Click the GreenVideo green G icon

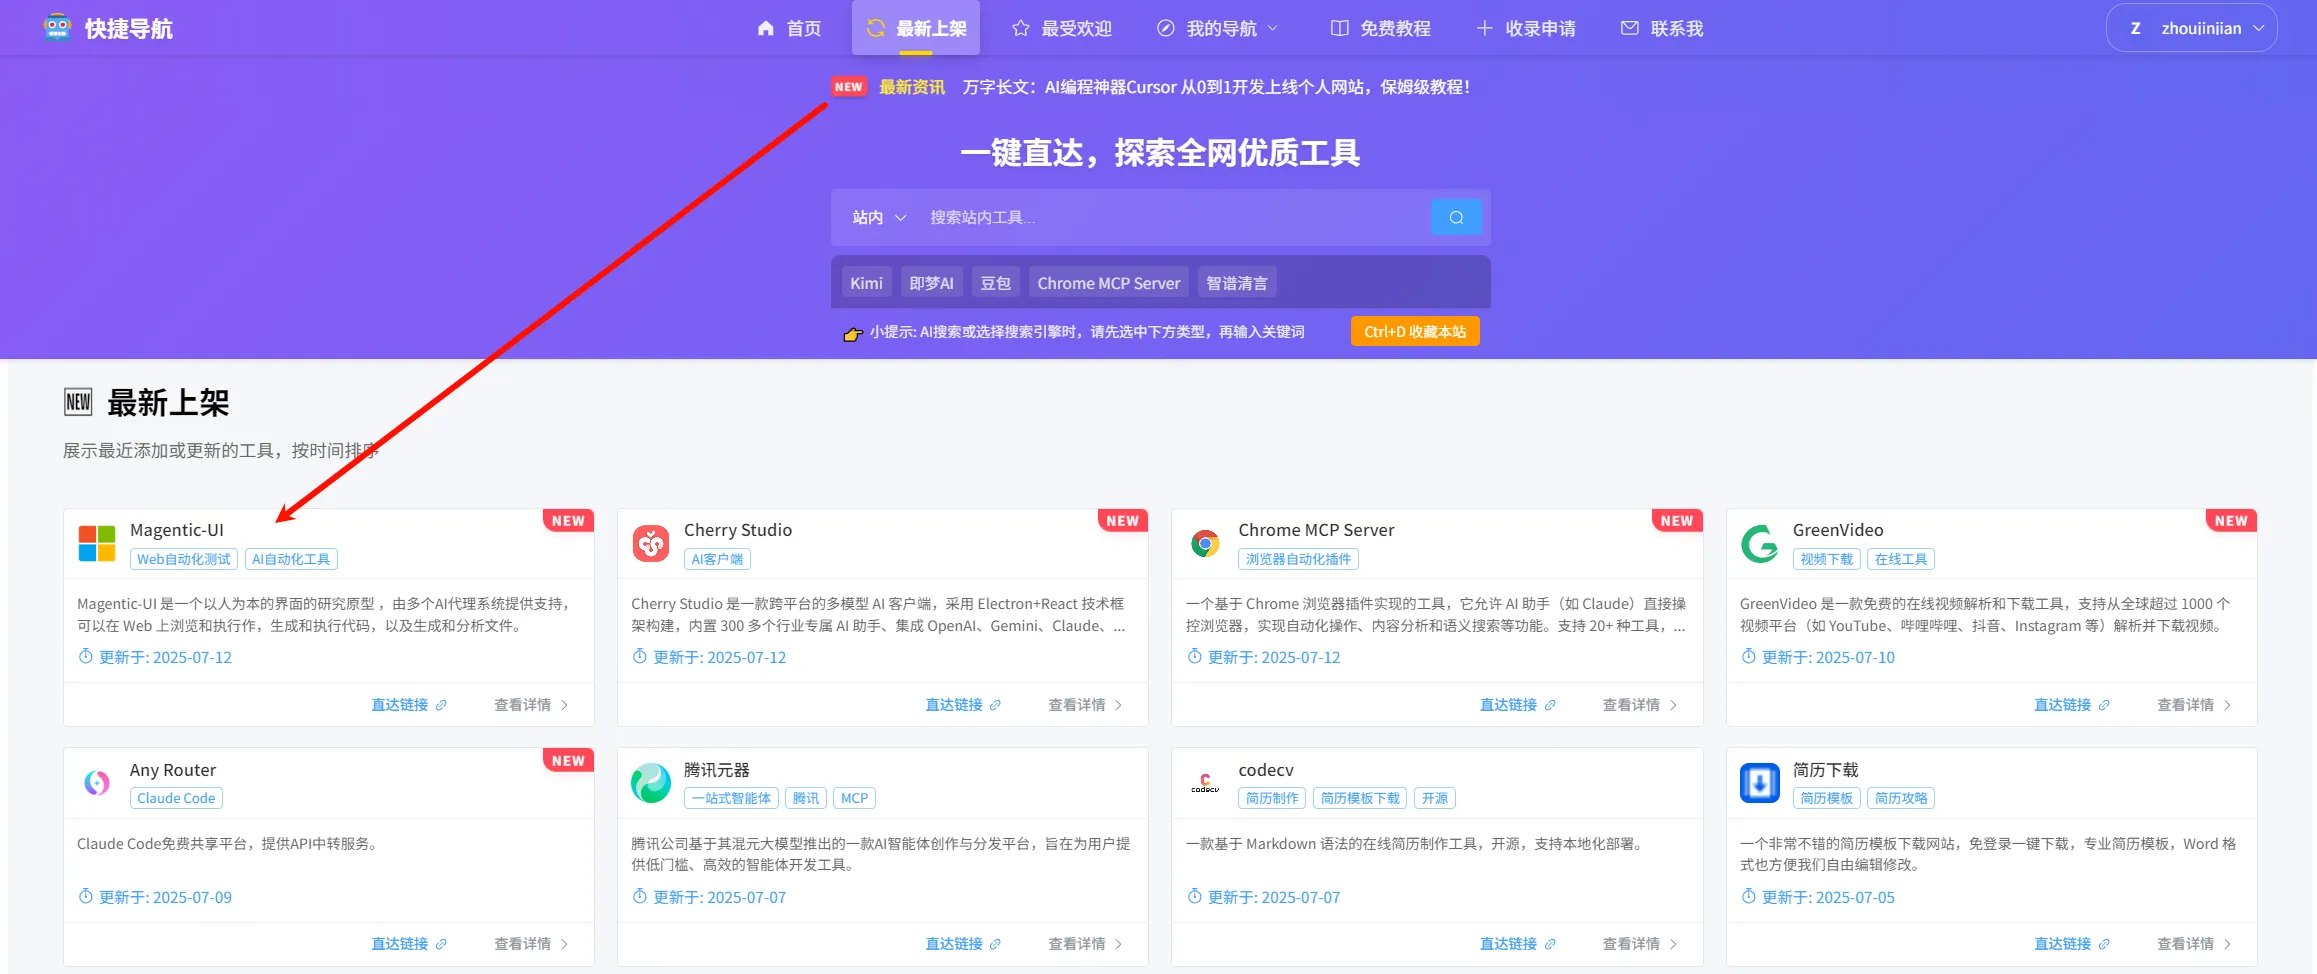pyautogui.click(x=1759, y=542)
